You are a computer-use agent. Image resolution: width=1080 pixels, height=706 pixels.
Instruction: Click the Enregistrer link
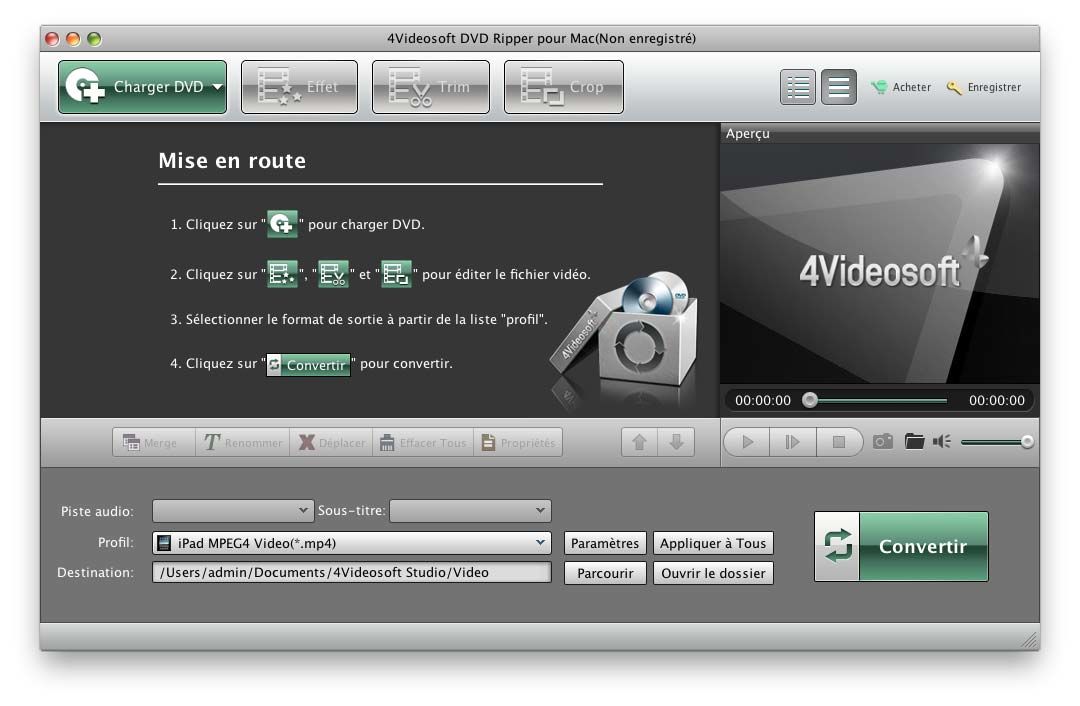point(984,87)
